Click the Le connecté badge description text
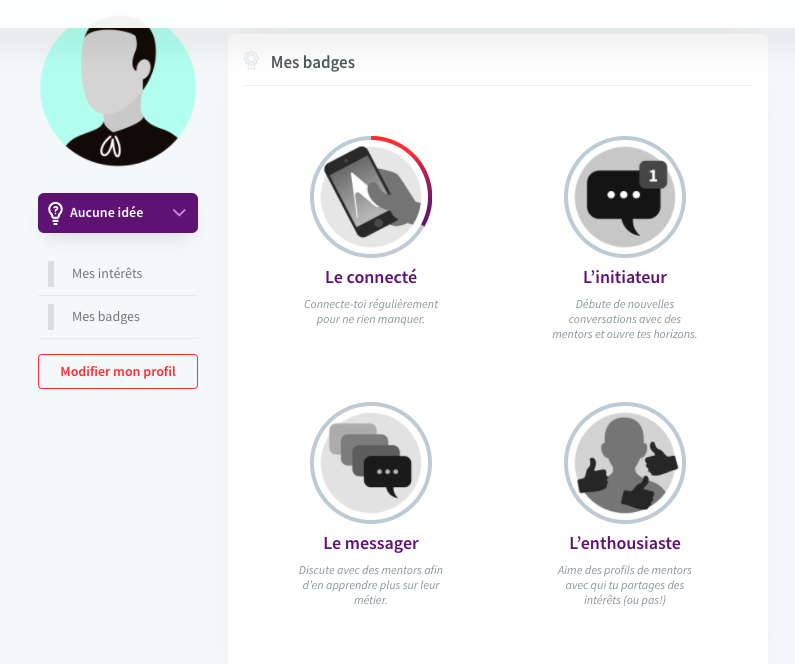795x664 pixels. tap(371, 311)
